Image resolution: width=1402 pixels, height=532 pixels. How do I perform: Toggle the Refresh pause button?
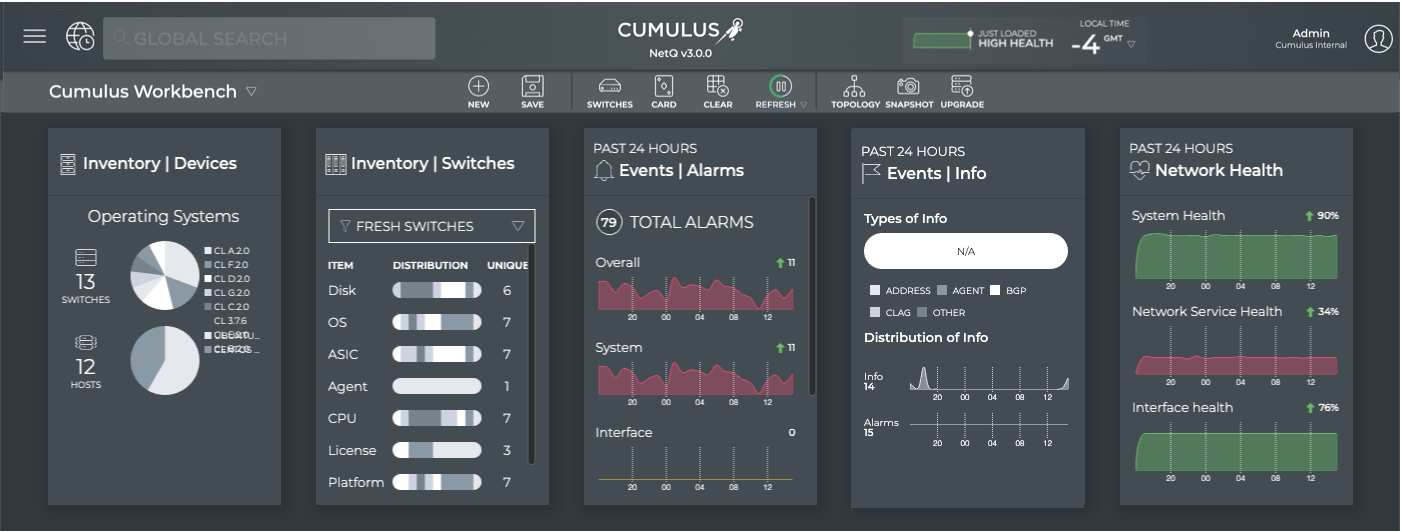780,86
